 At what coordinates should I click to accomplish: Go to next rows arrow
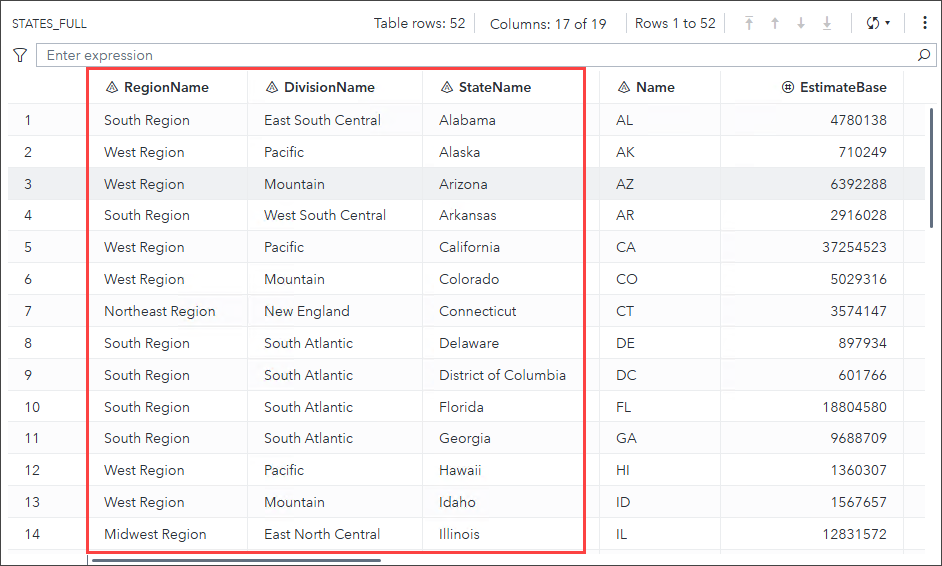tap(801, 23)
